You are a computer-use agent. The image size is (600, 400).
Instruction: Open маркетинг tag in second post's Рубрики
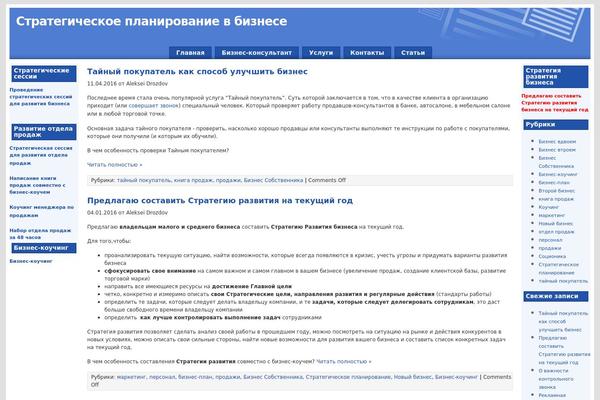(x=131, y=377)
